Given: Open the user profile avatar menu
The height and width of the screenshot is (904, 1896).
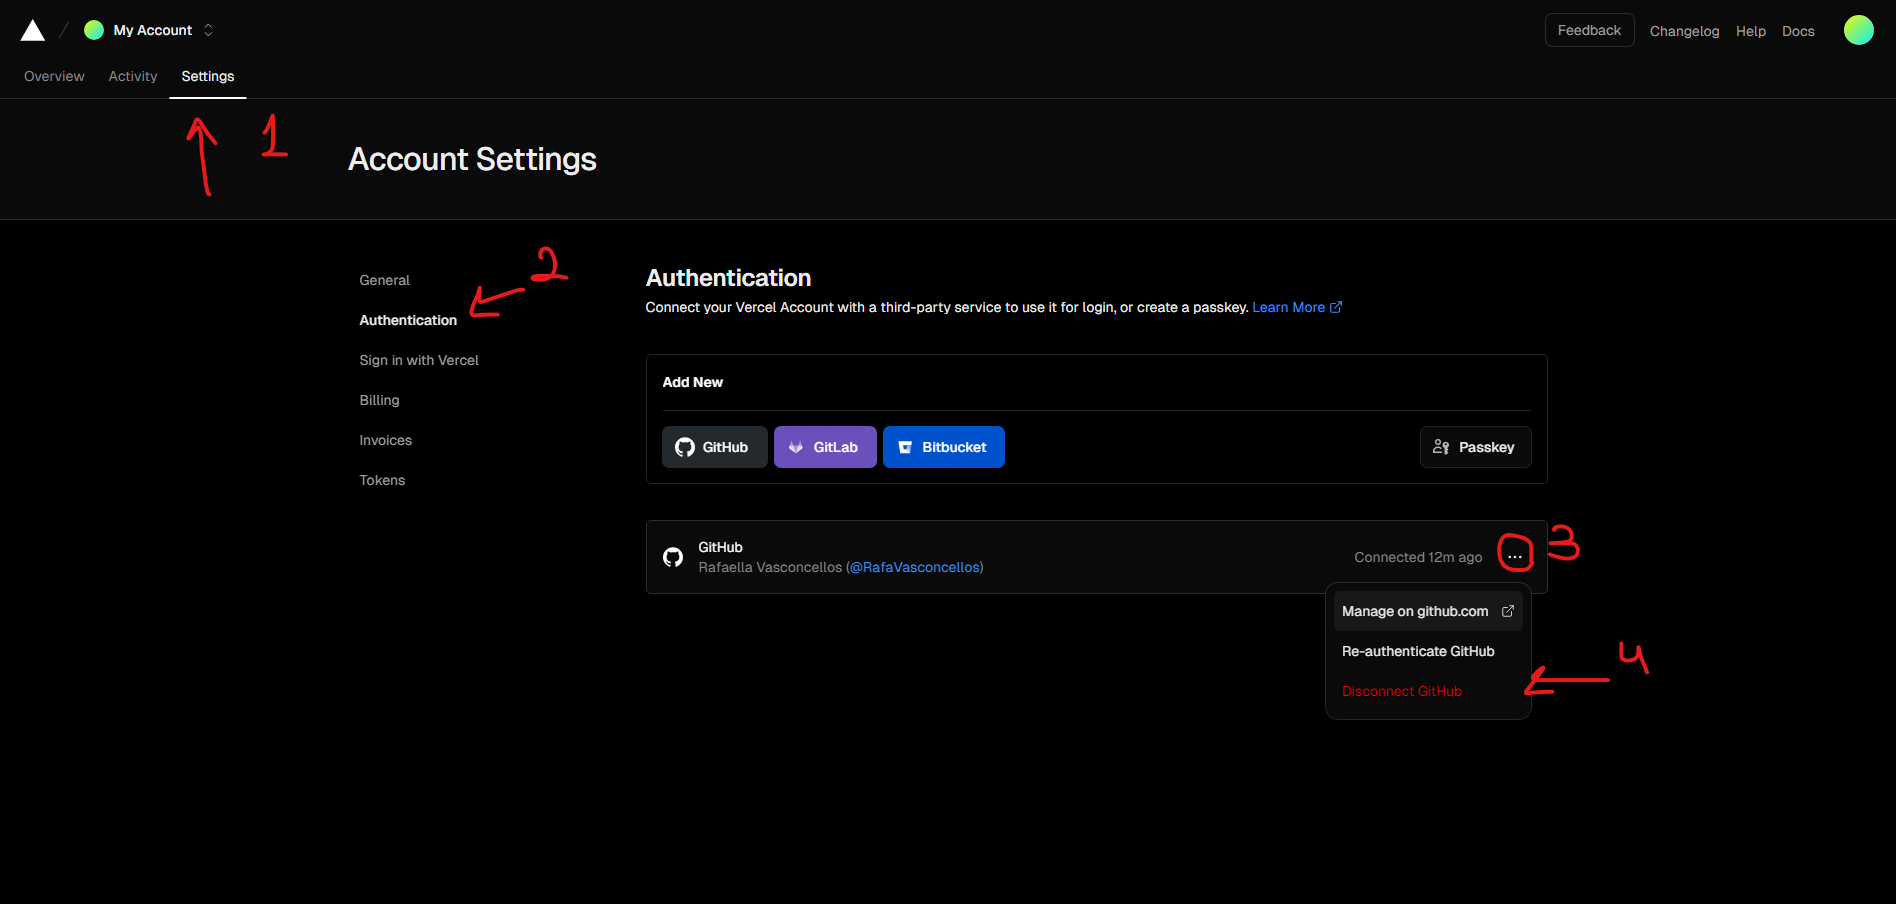Looking at the screenshot, I should pos(1858,30).
